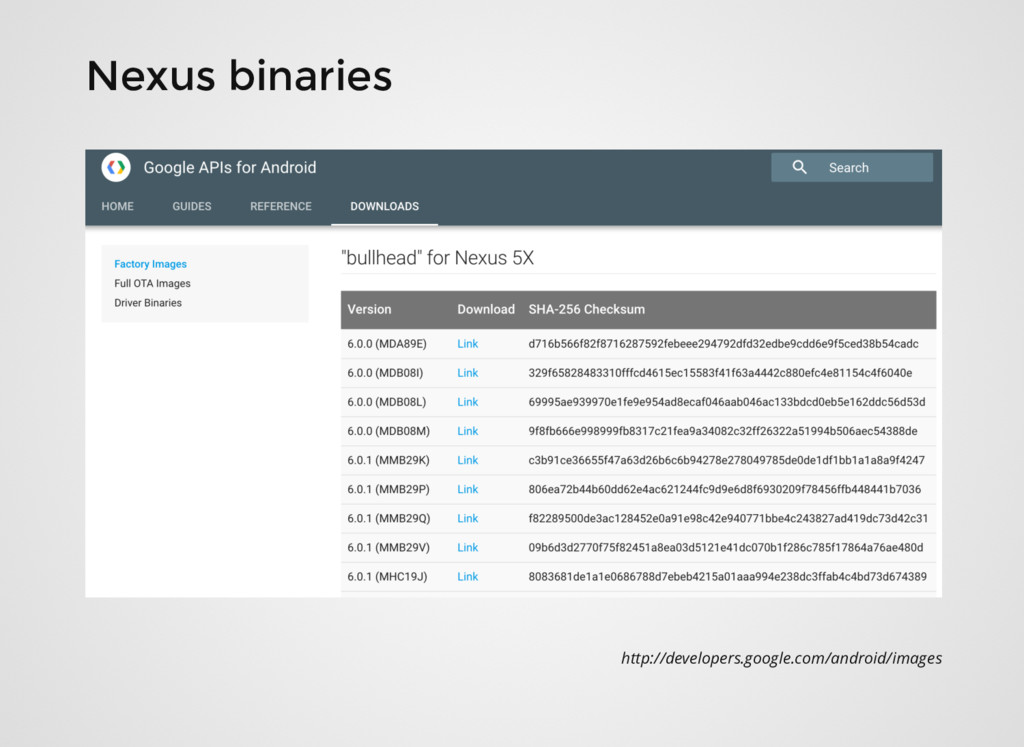Select version text 6.0.0 (MDB08L)
The image size is (1024, 747).
(387, 402)
